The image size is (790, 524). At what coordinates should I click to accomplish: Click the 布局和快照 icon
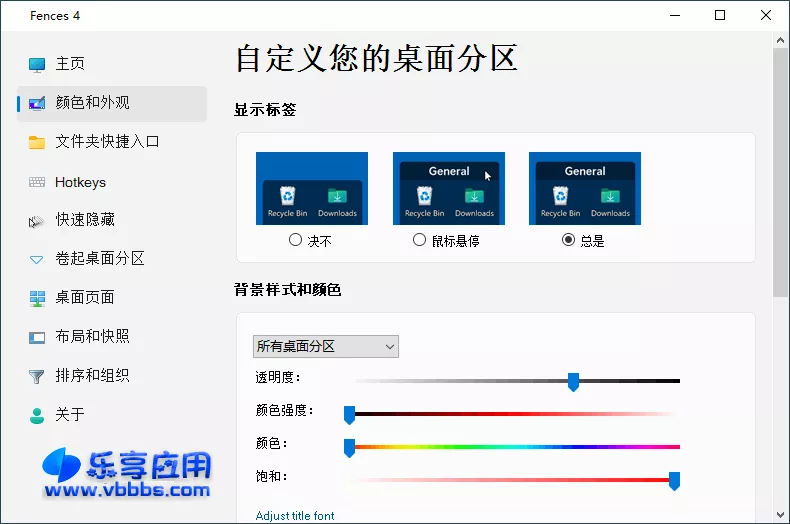(x=37, y=337)
